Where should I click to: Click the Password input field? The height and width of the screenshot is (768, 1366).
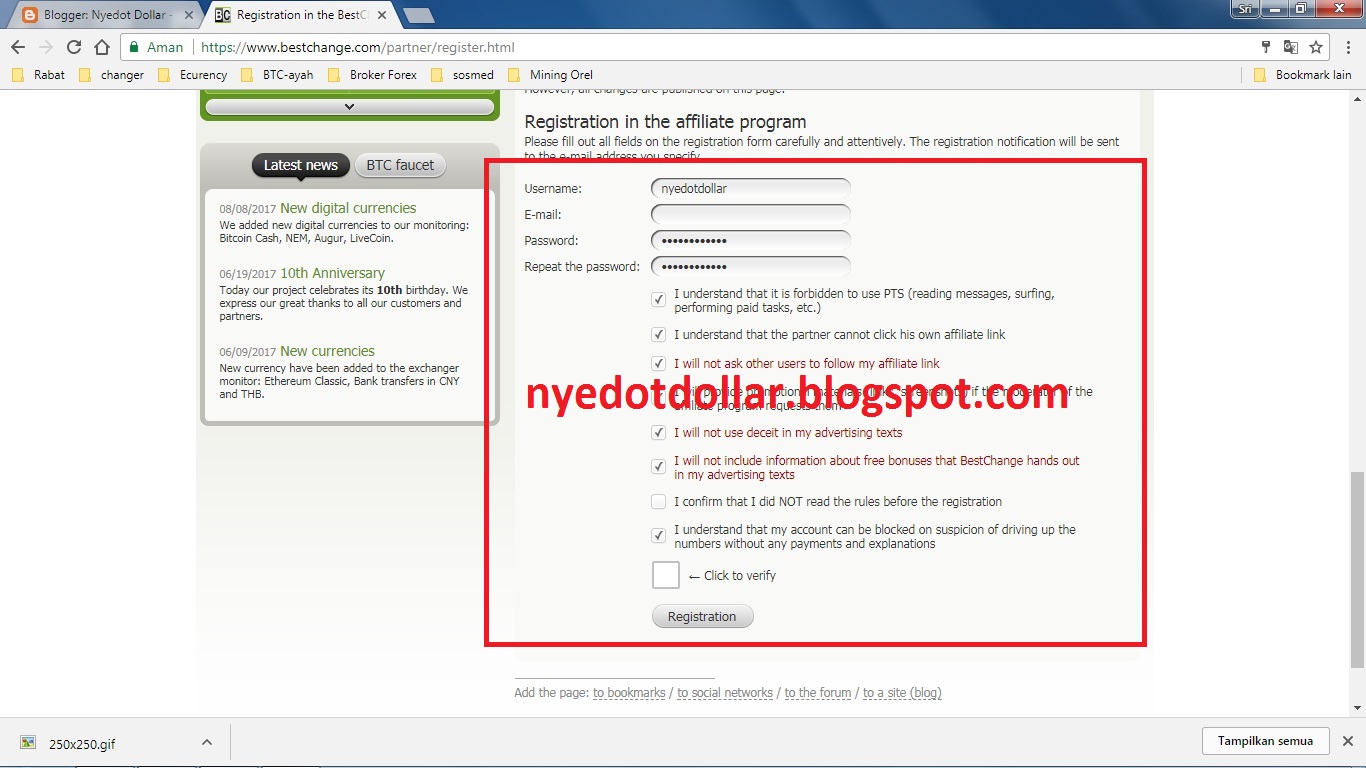[751, 240]
